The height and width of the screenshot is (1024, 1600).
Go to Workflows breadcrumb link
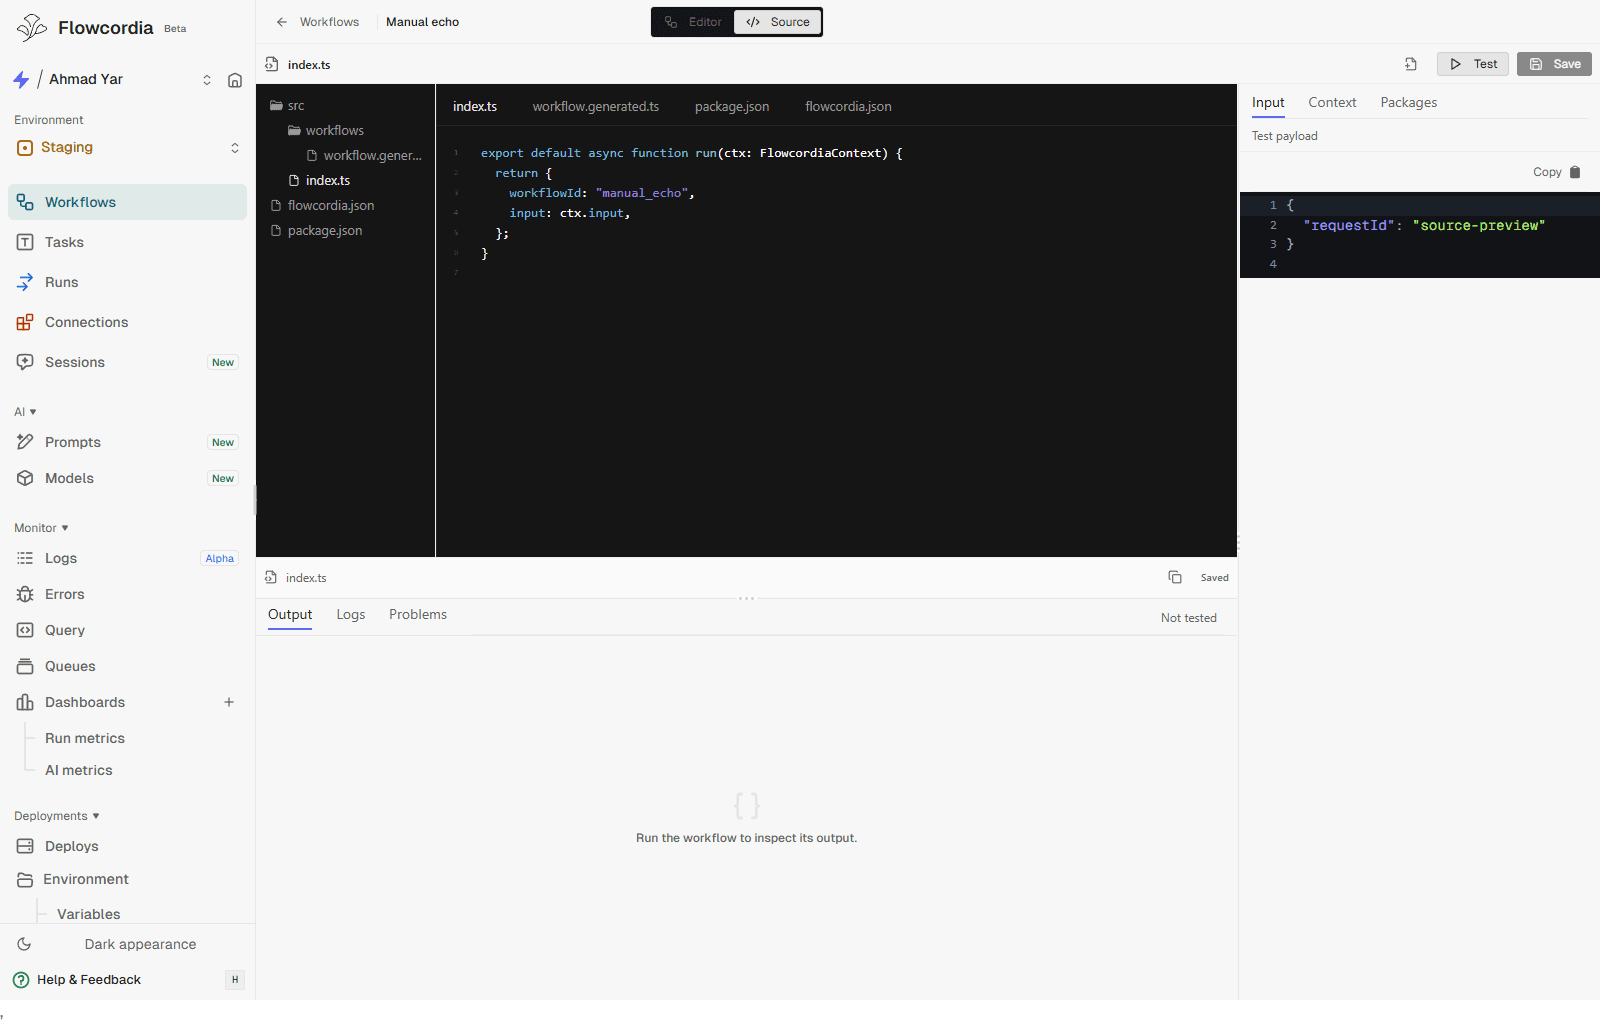click(x=329, y=22)
